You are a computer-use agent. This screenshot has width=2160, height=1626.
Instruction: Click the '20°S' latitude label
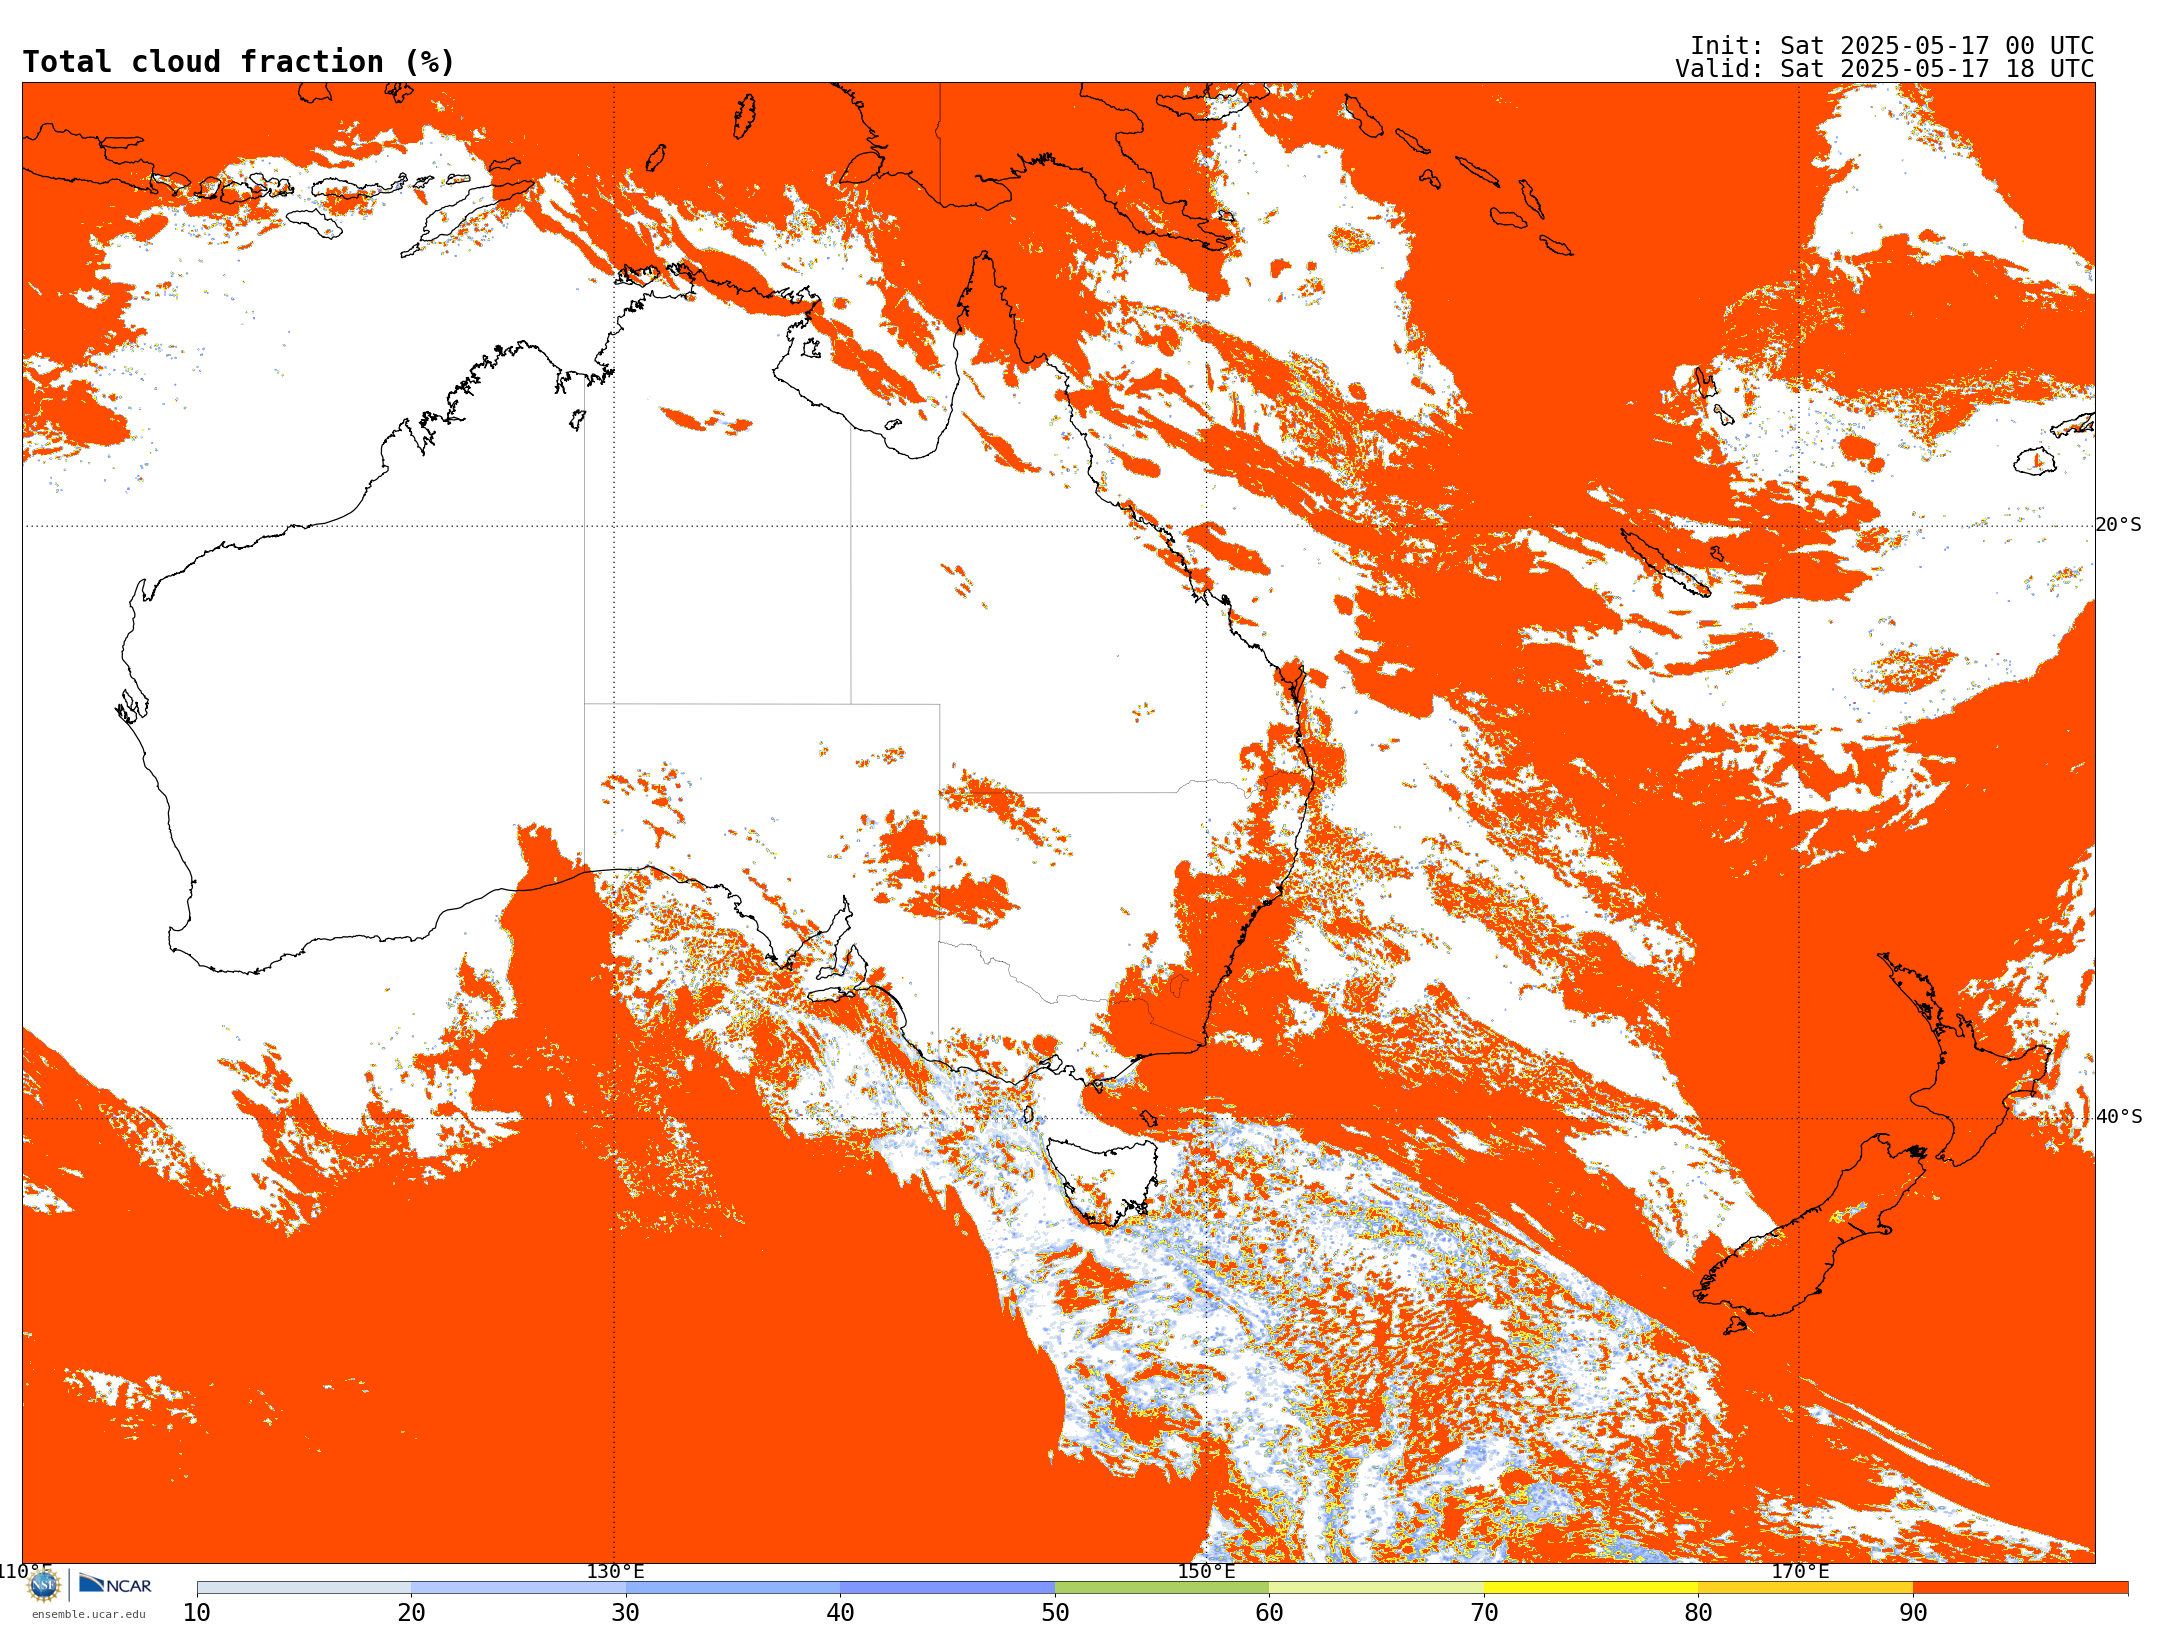2119,525
